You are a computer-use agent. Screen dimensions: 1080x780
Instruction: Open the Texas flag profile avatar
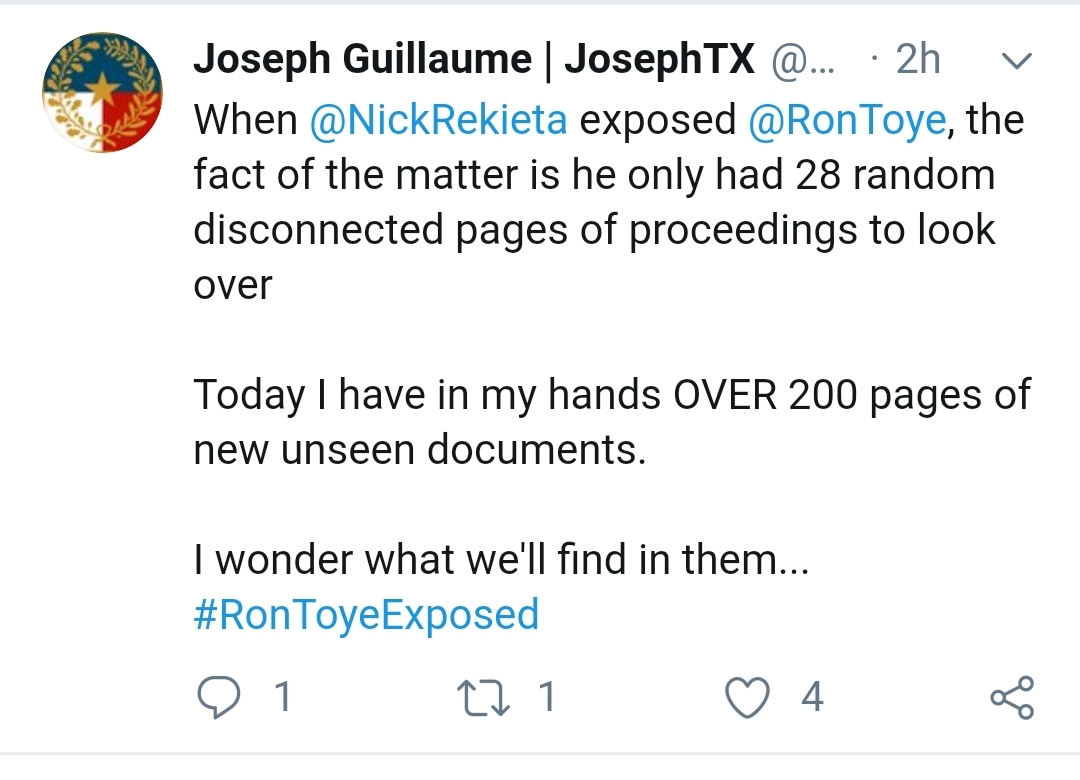(102, 92)
